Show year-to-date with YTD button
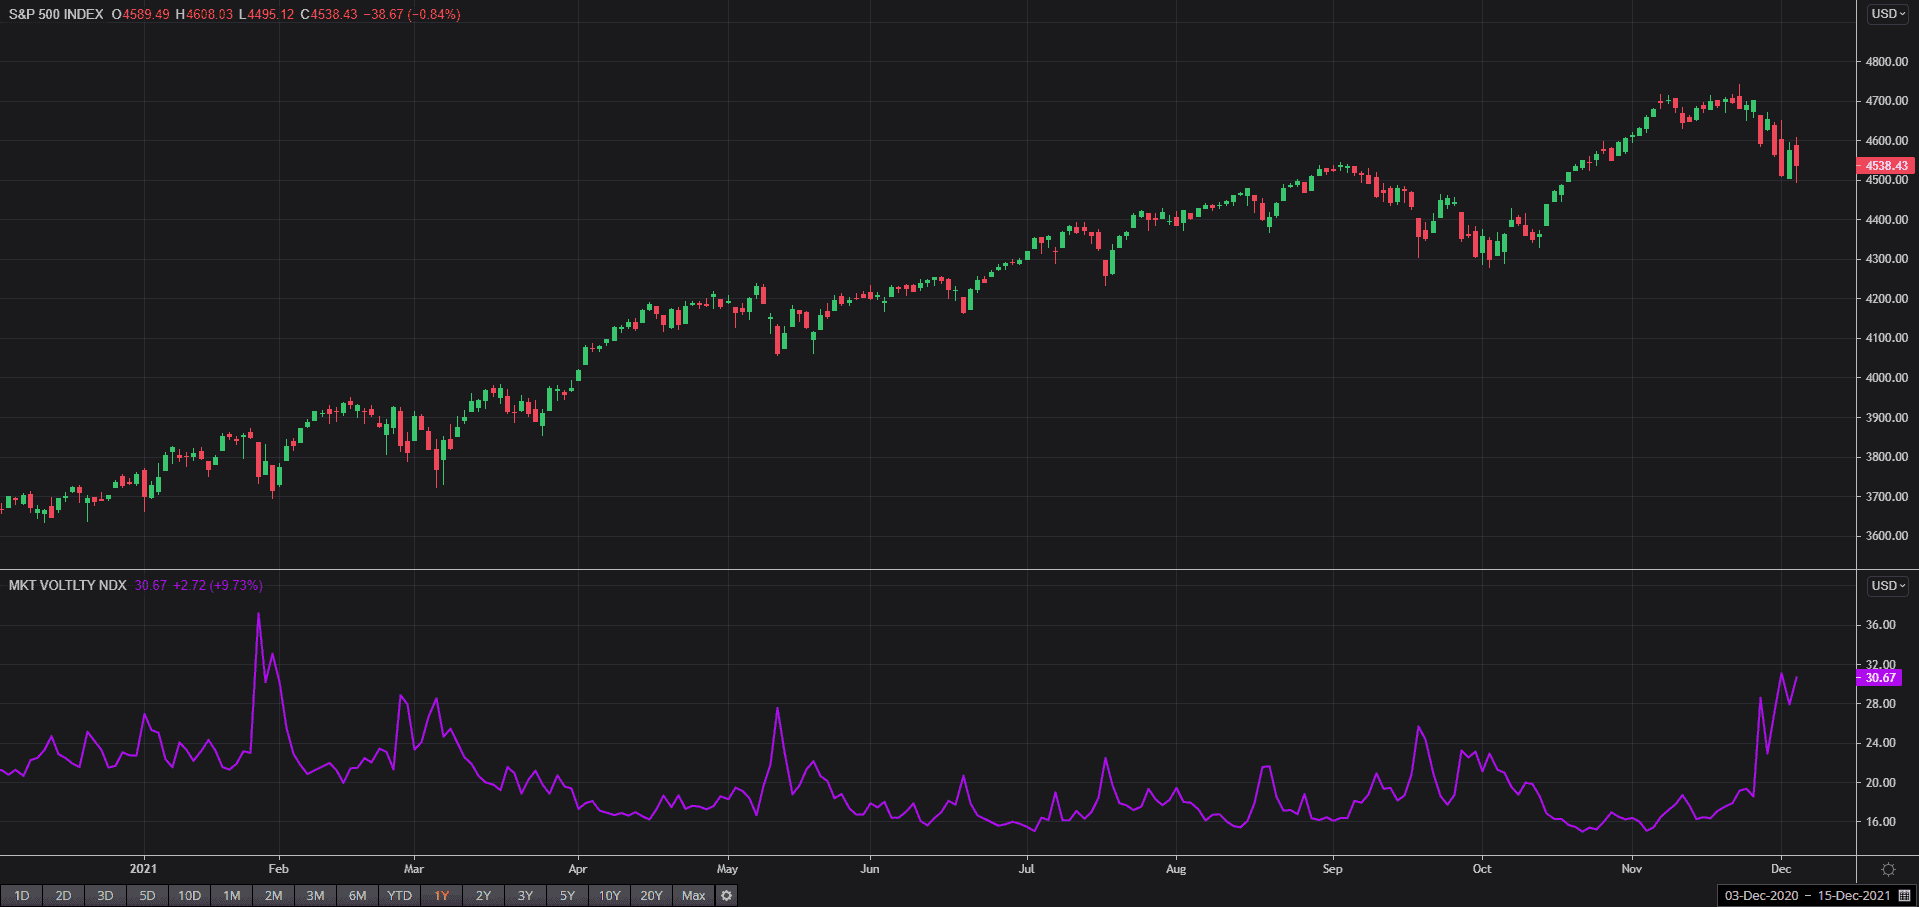The image size is (1919, 907). click(x=399, y=896)
